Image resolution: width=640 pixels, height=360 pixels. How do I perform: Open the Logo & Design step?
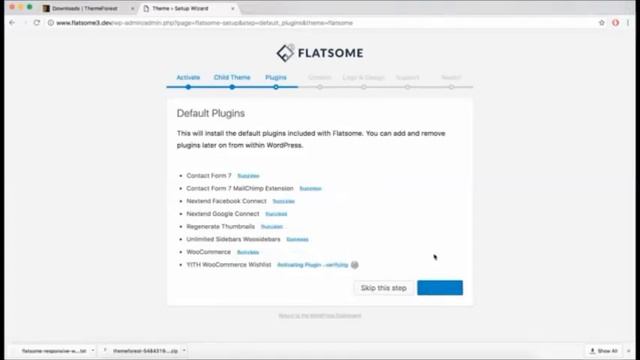click(x=363, y=77)
